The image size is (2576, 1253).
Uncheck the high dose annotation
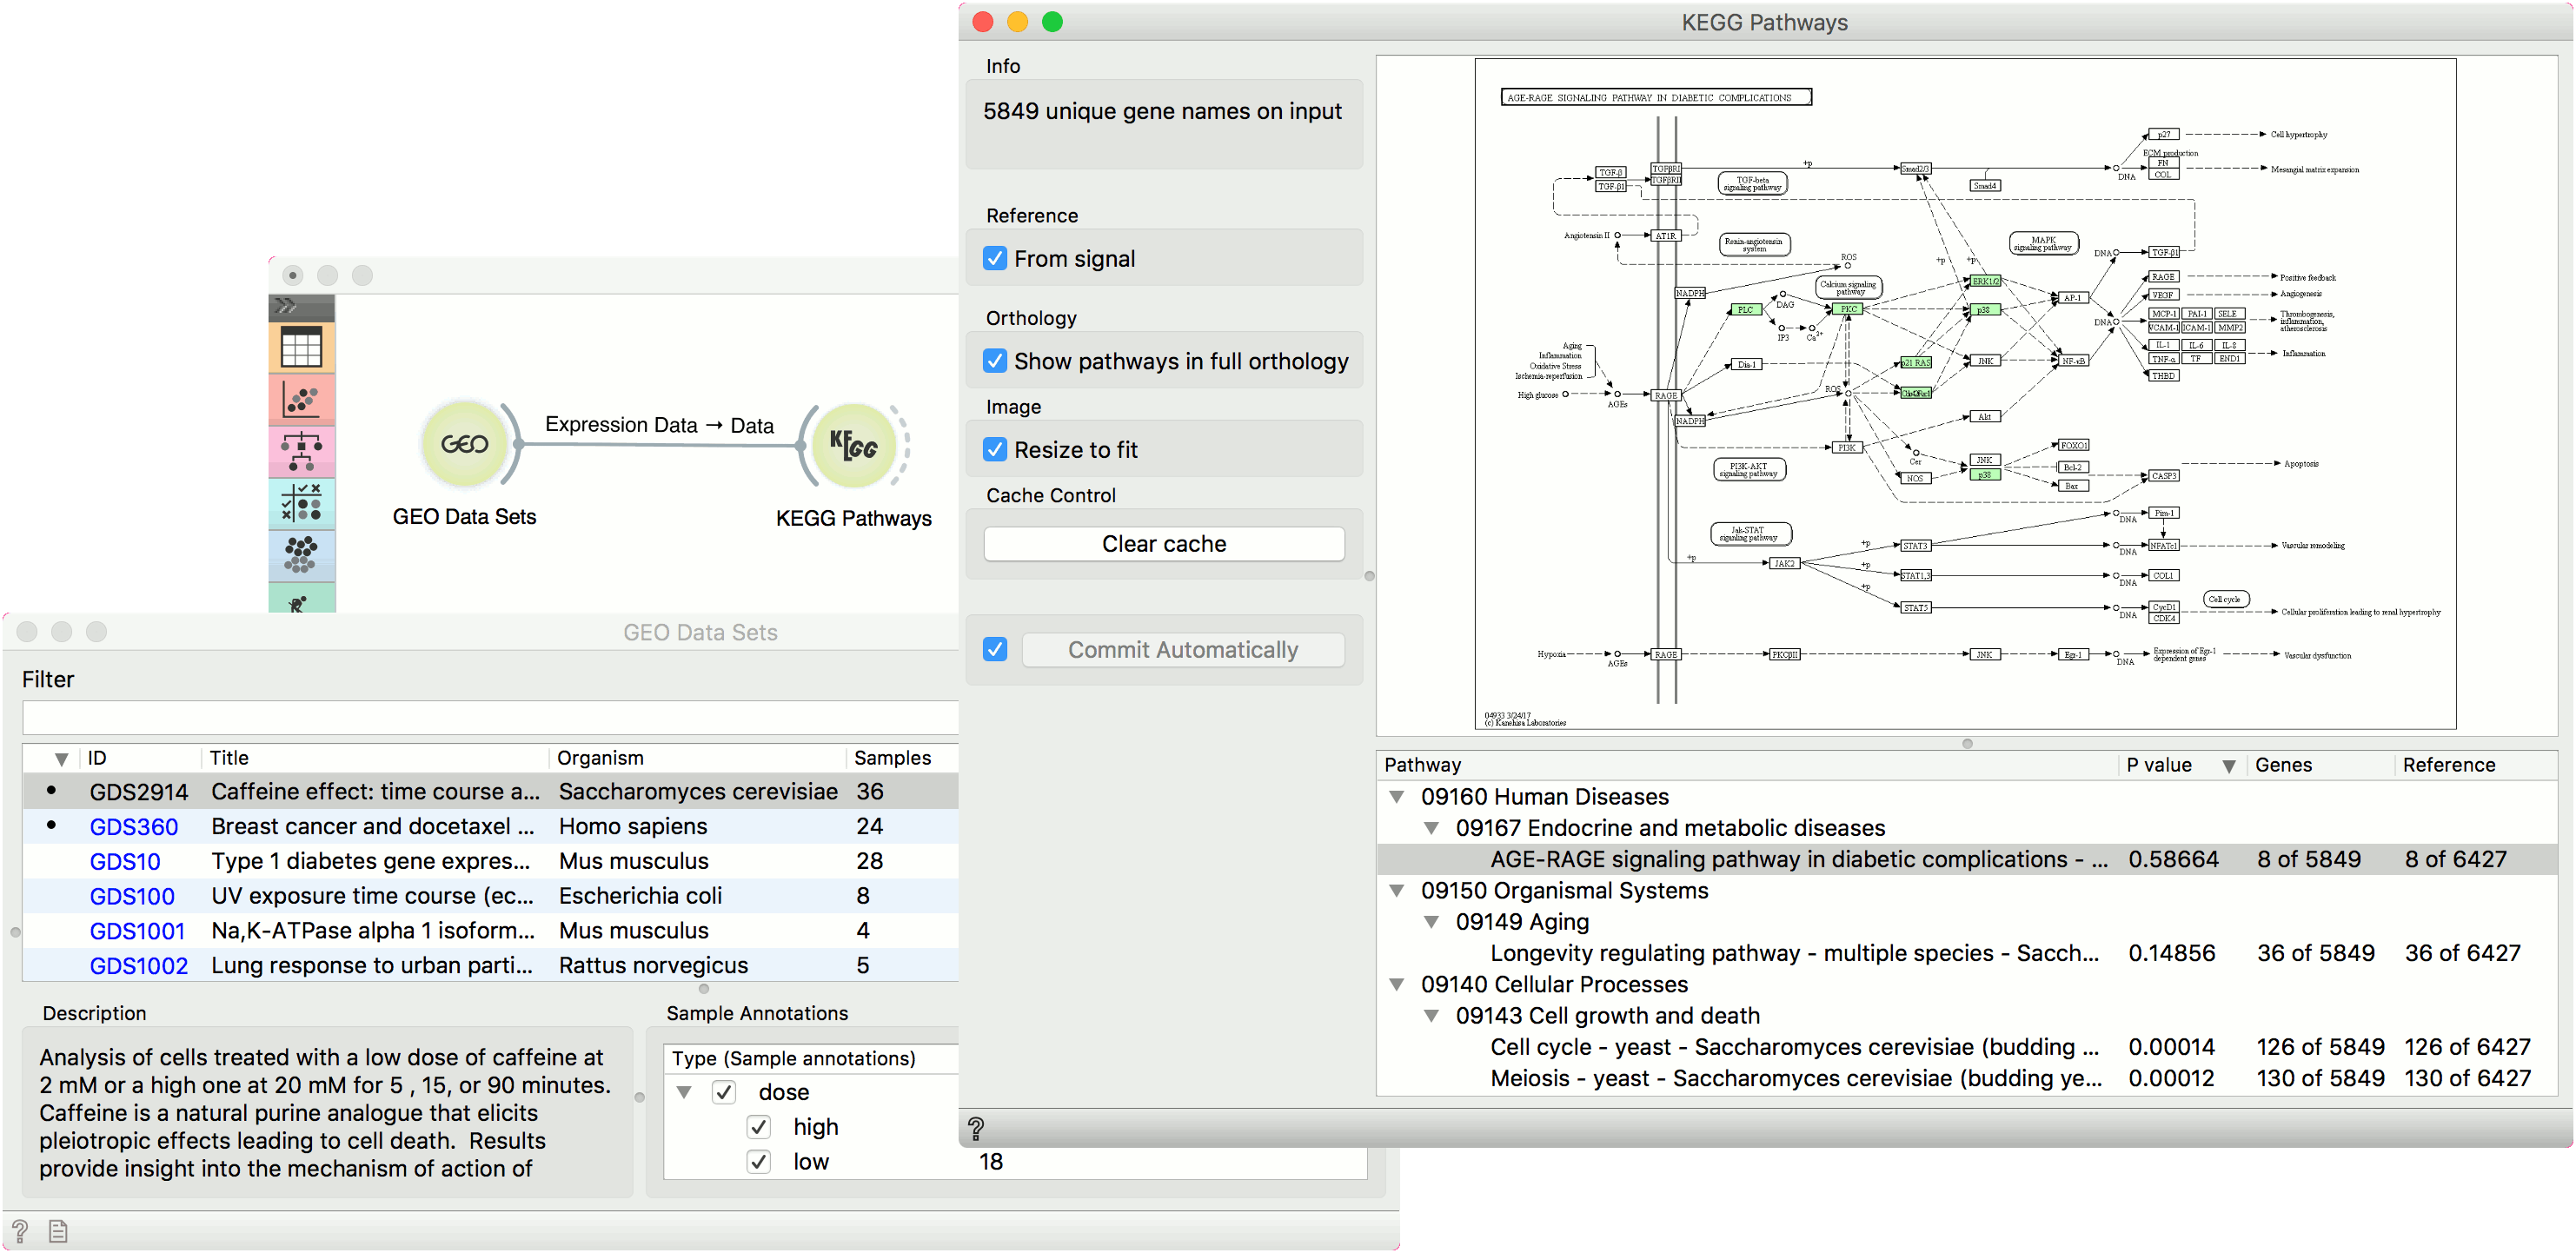759,1127
